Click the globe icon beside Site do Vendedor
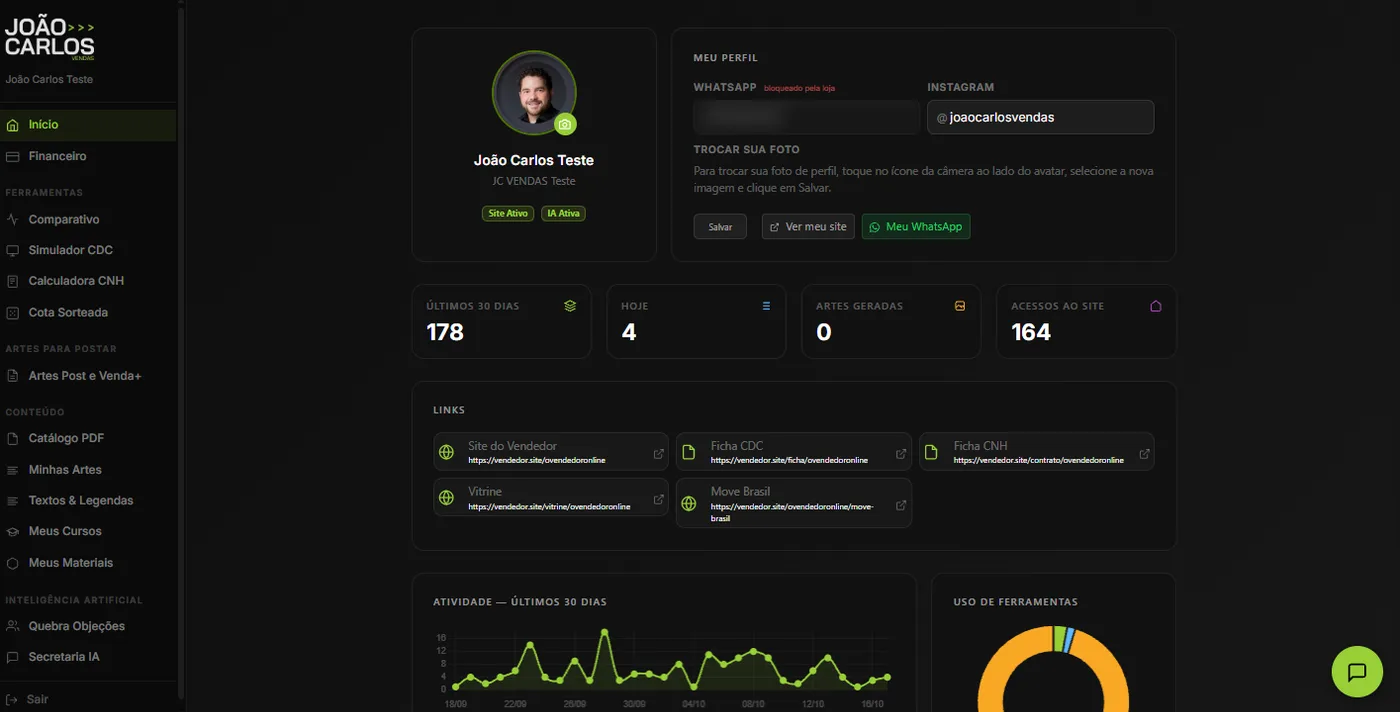This screenshot has width=1400, height=712. click(447, 453)
